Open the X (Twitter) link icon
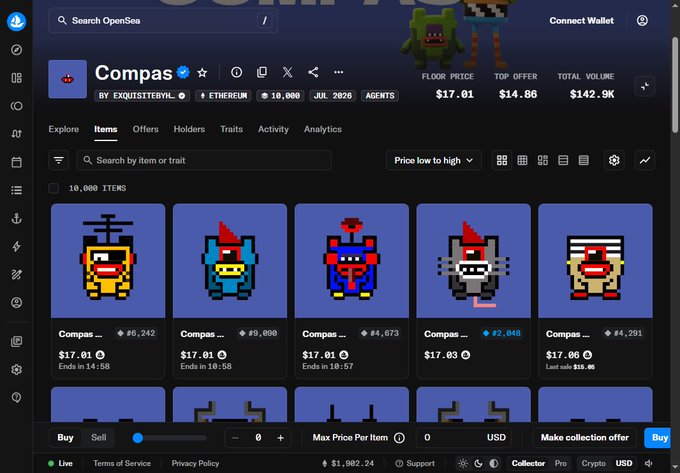 288,72
